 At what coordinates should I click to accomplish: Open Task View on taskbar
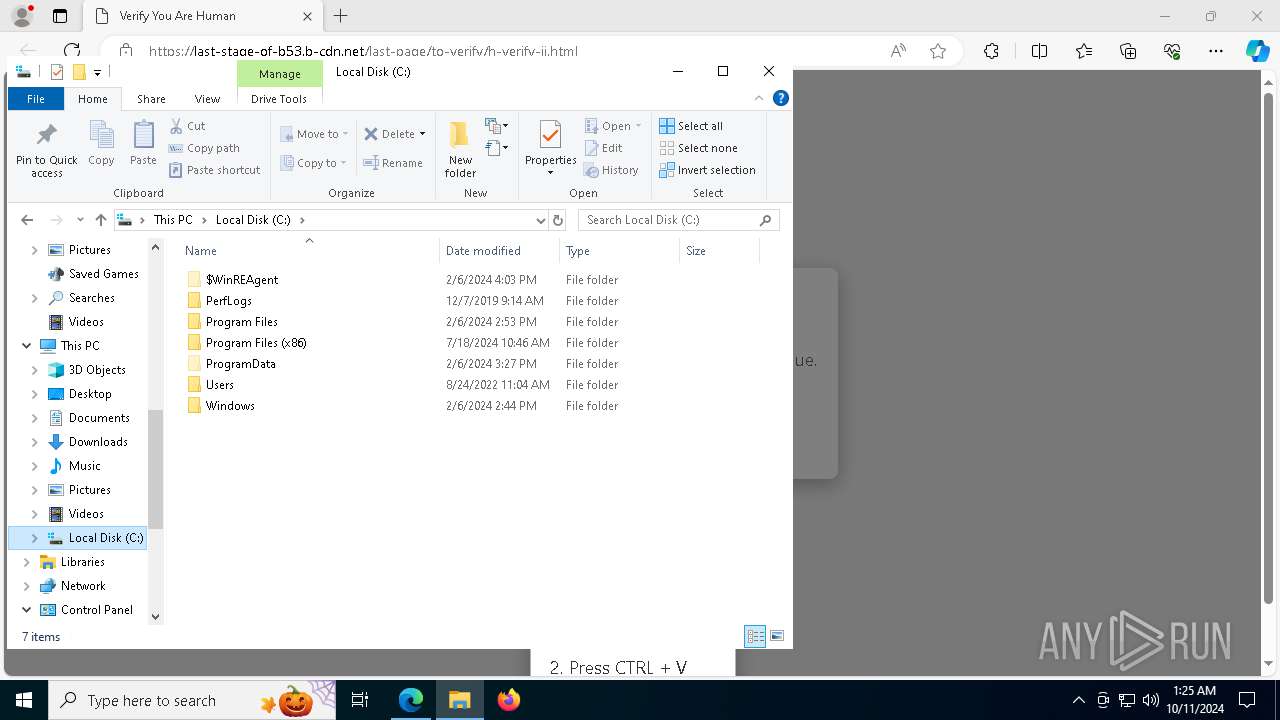(360, 700)
